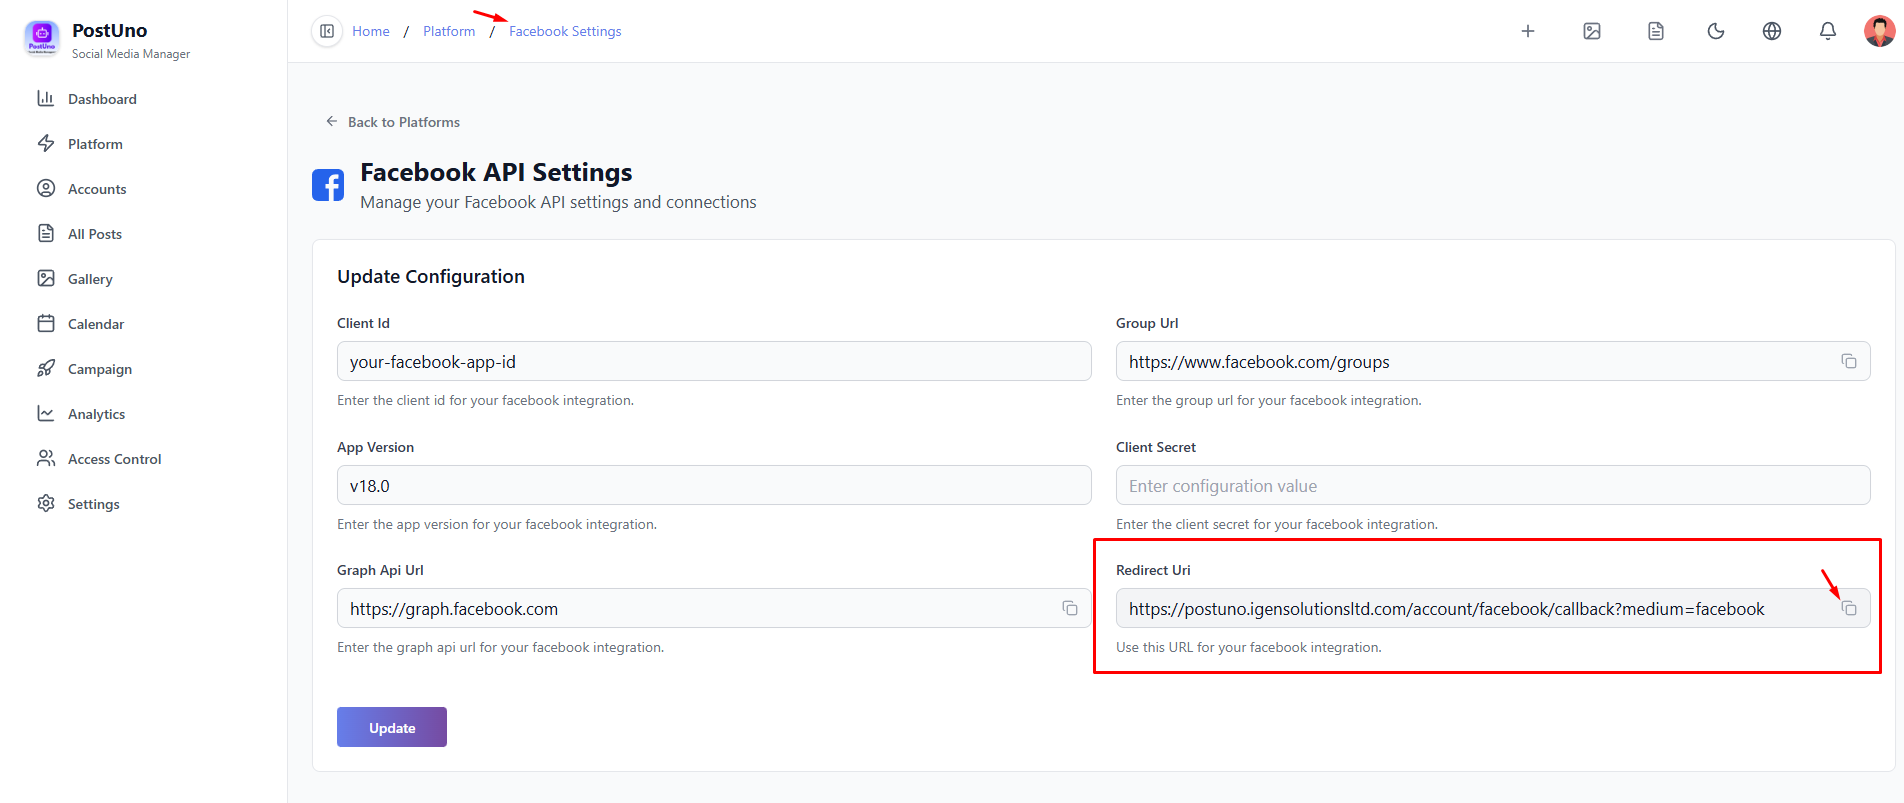Focus the Client Secret input field
Viewport: 1904px width, 803px height.
point(1492,486)
